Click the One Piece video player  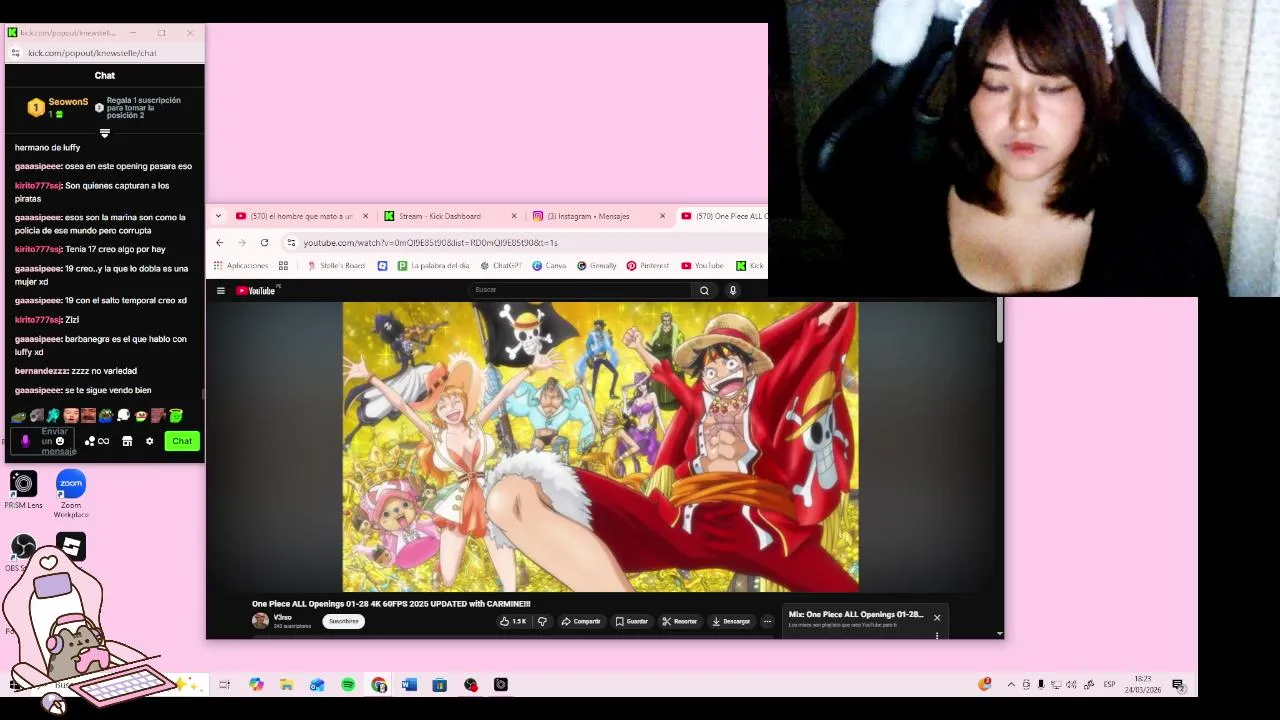point(600,447)
